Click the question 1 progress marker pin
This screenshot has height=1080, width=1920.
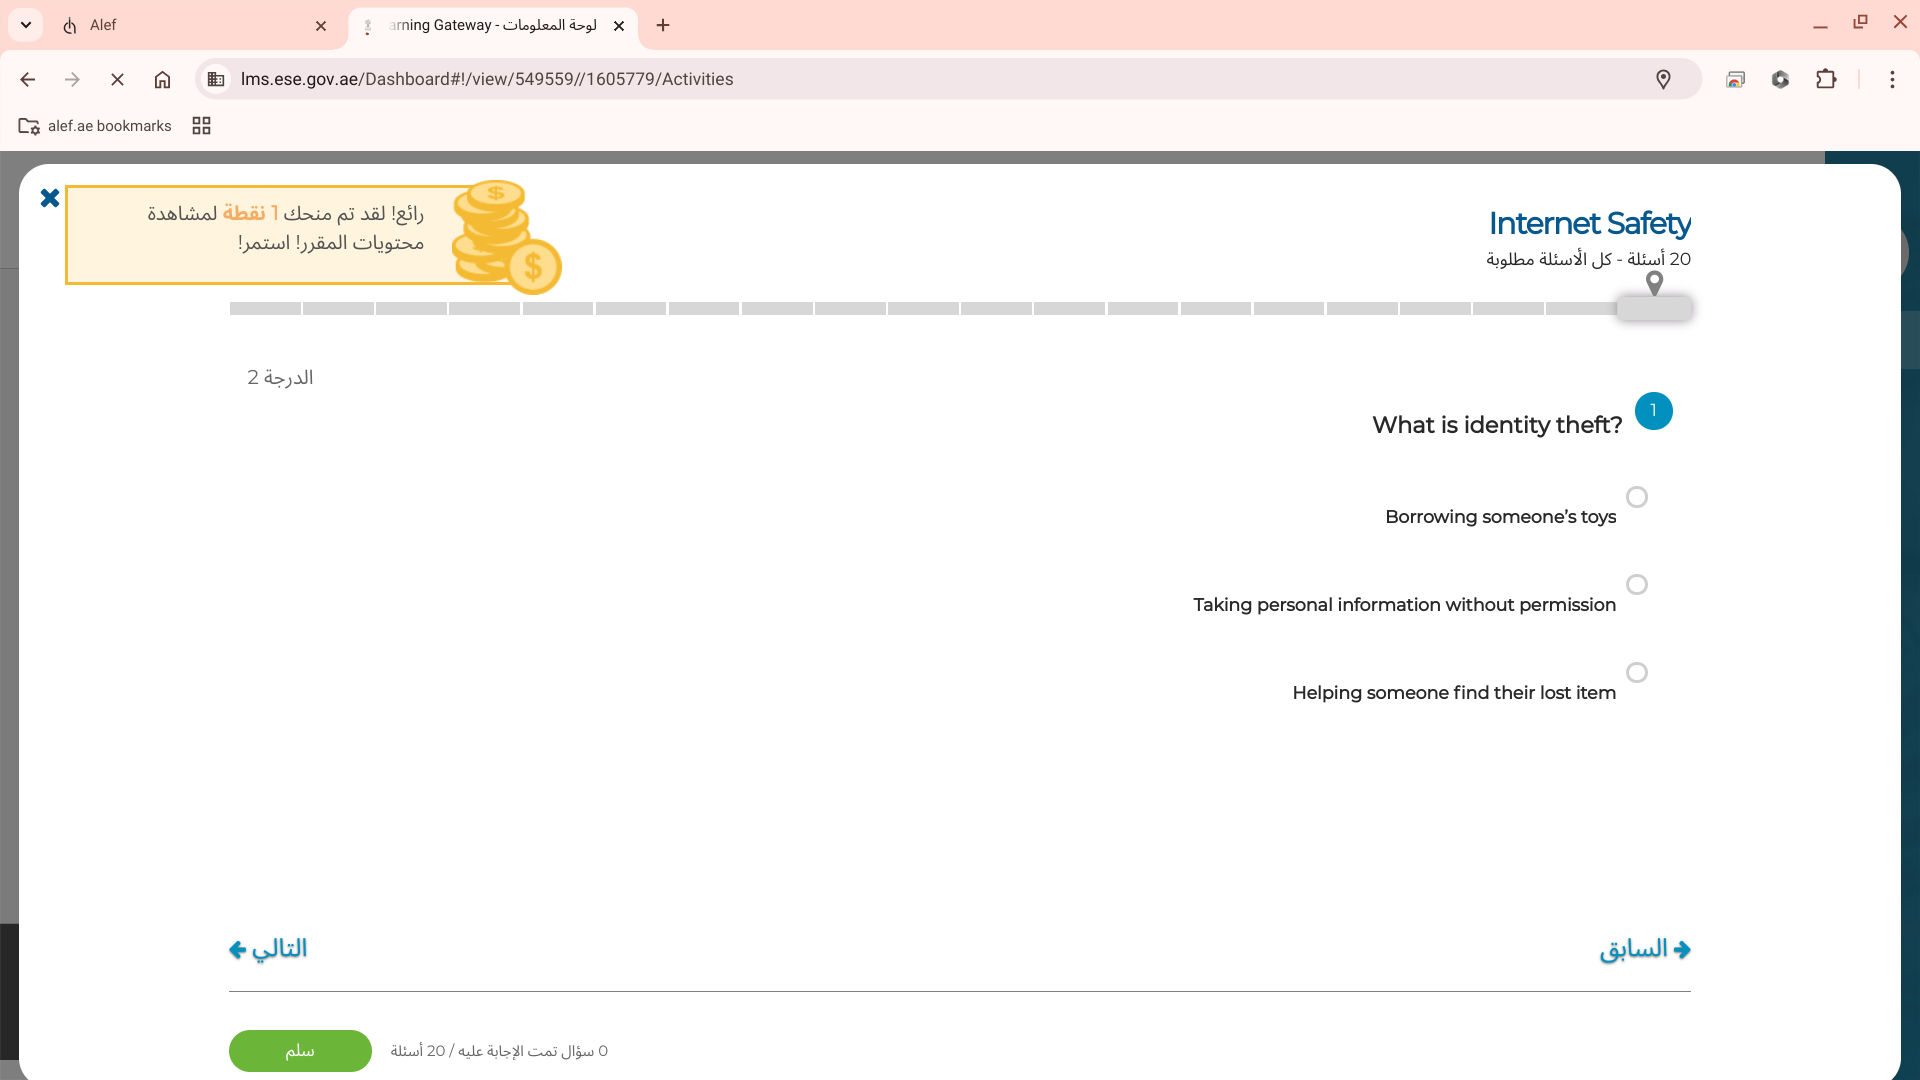coord(1654,284)
